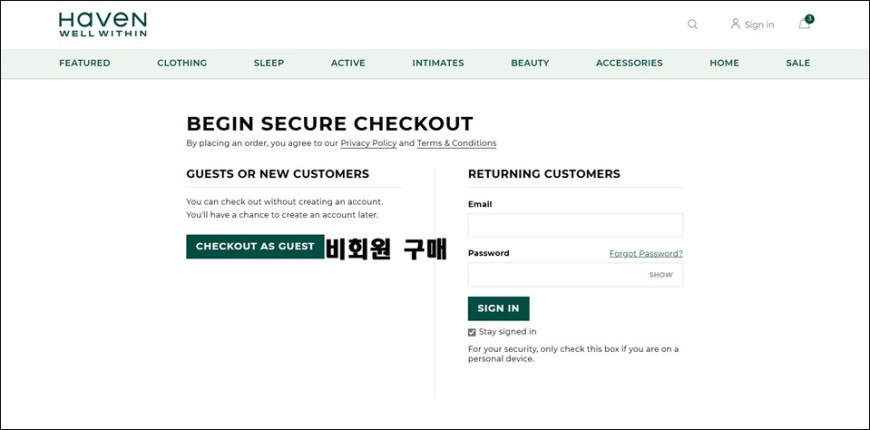Go to the HOME category
Image resolution: width=870 pixels, height=430 pixels.
click(x=724, y=63)
